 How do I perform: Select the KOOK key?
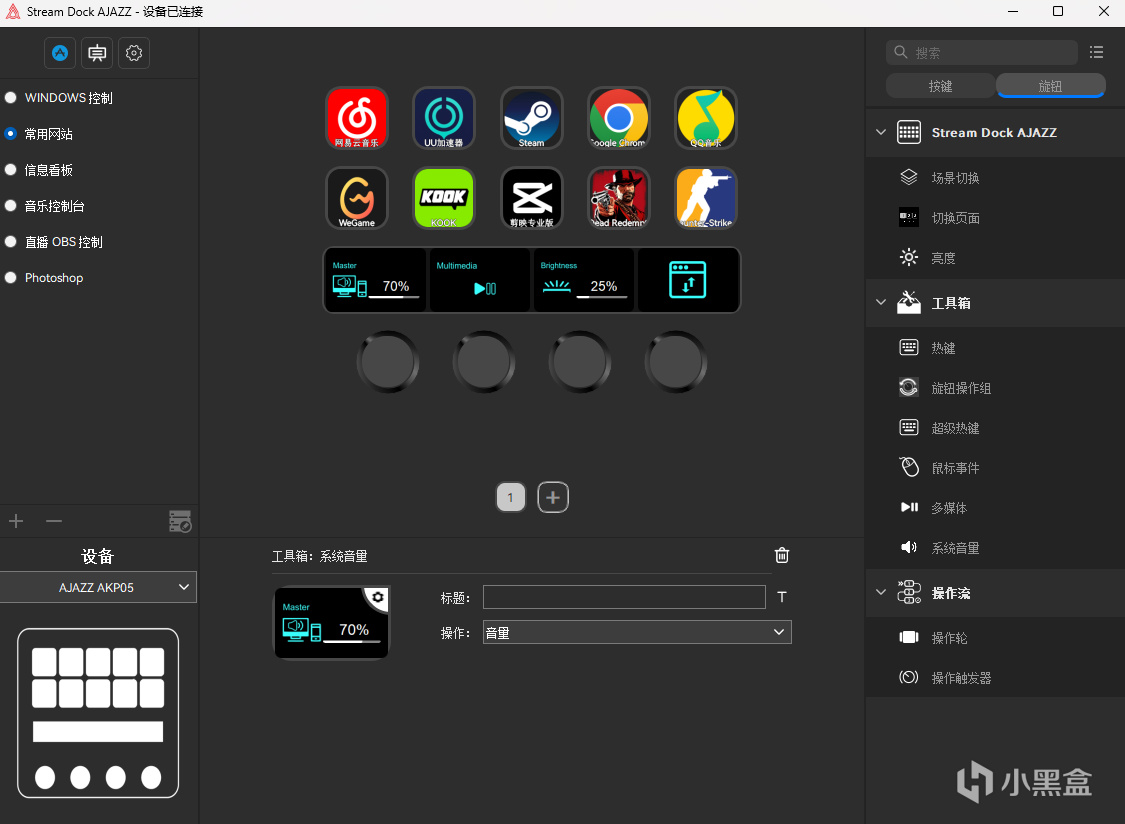tap(444, 198)
